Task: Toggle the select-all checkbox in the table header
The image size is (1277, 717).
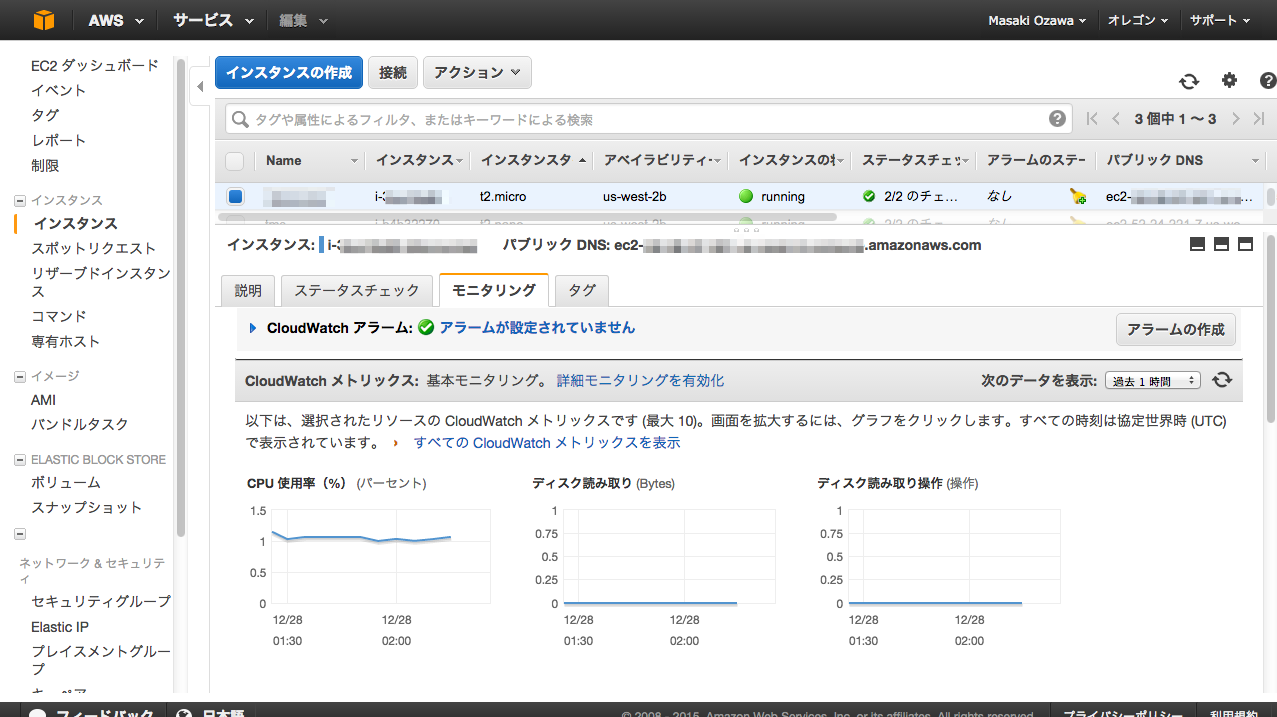Action: (x=235, y=160)
